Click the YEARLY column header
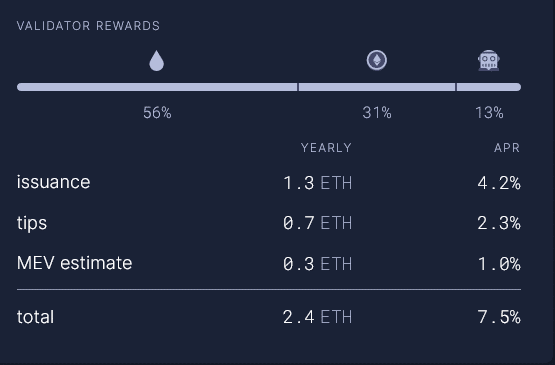This screenshot has height=365, width=555. pyautogui.click(x=326, y=148)
